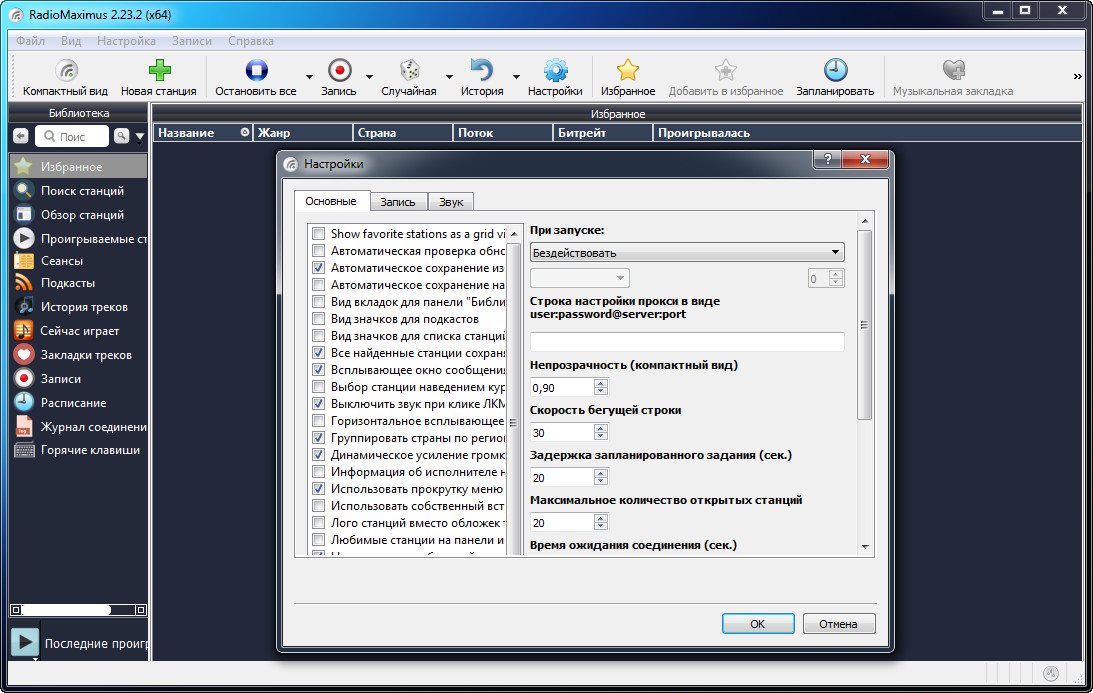Click the back arrow button in library panel
The height and width of the screenshot is (693, 1093).
[21, 136]
